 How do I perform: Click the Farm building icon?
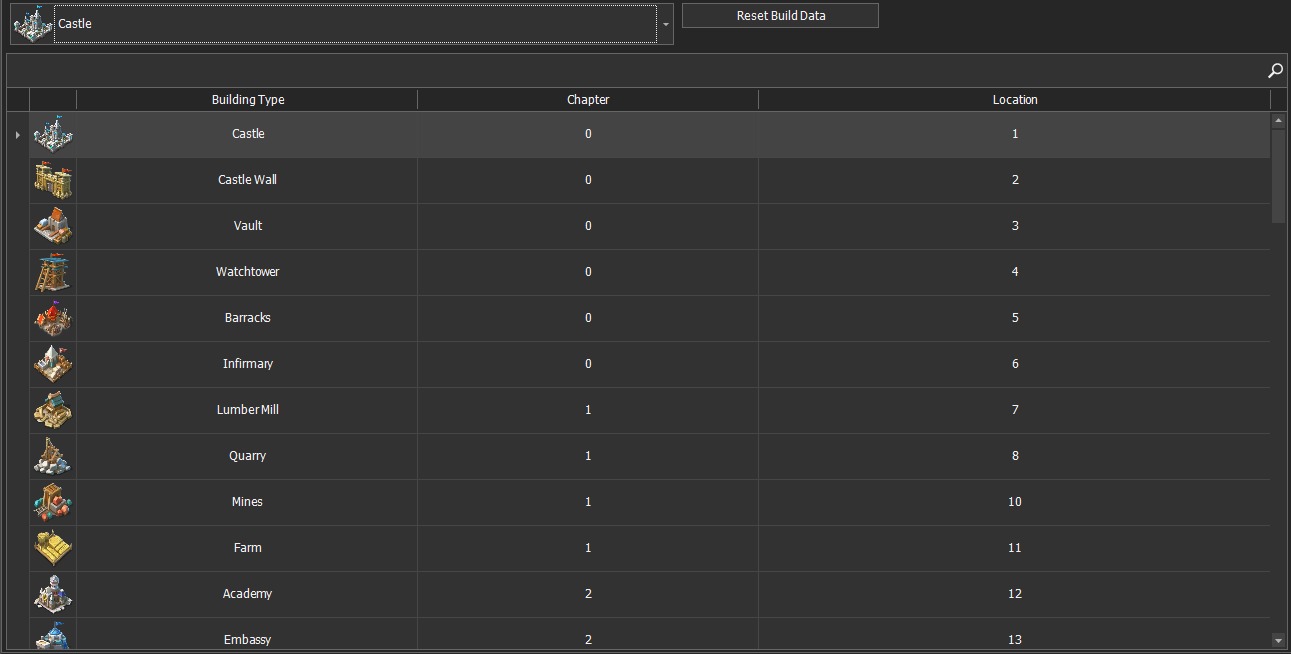(53, 548)
